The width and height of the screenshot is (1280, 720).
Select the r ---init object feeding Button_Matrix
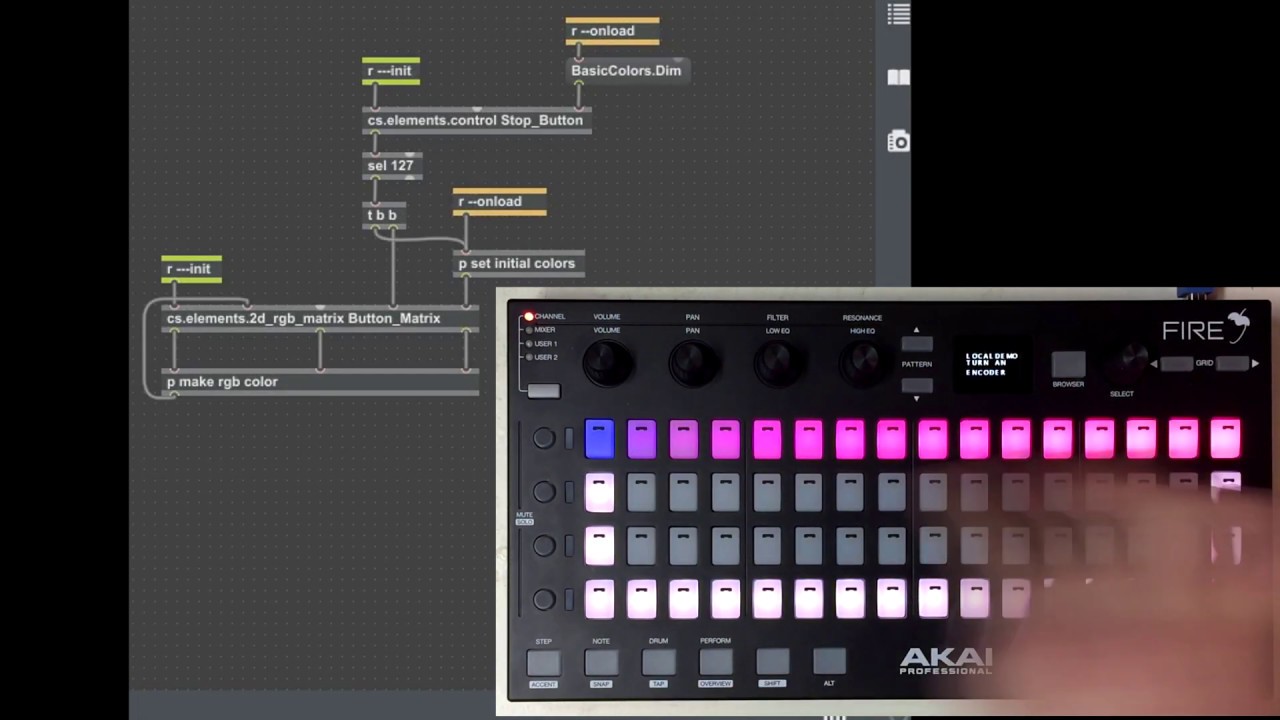(192, 269)
